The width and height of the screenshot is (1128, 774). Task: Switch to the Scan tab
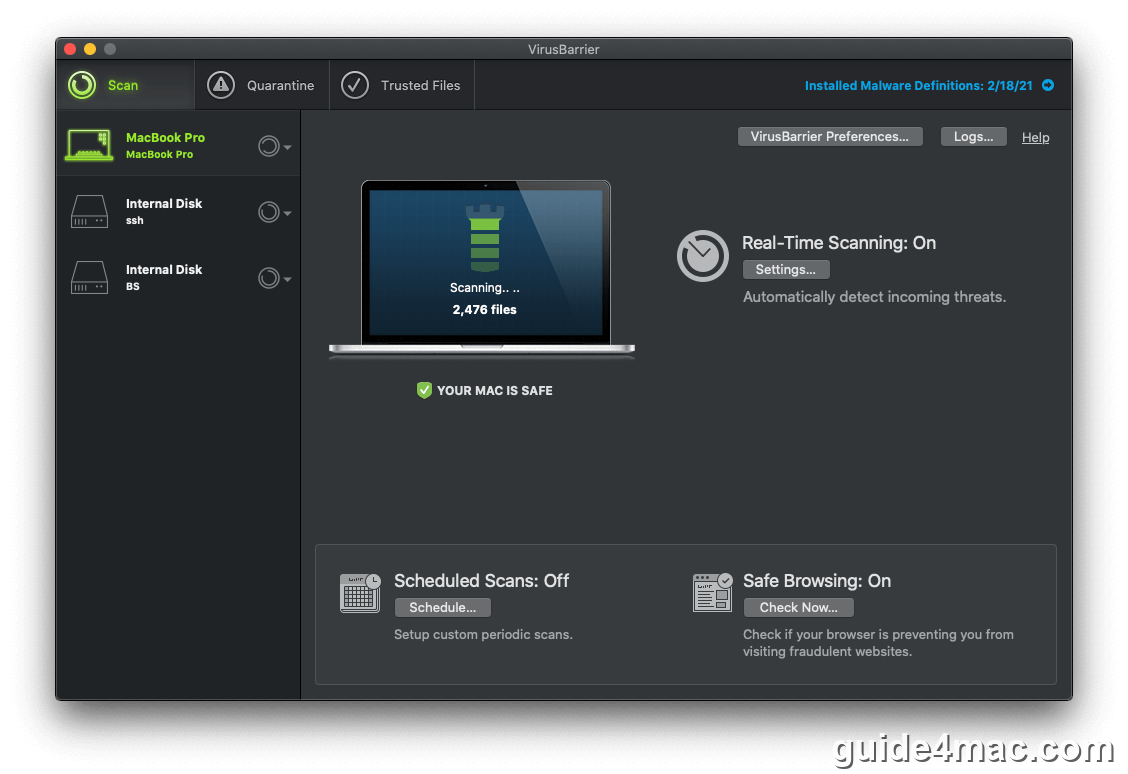125,85
